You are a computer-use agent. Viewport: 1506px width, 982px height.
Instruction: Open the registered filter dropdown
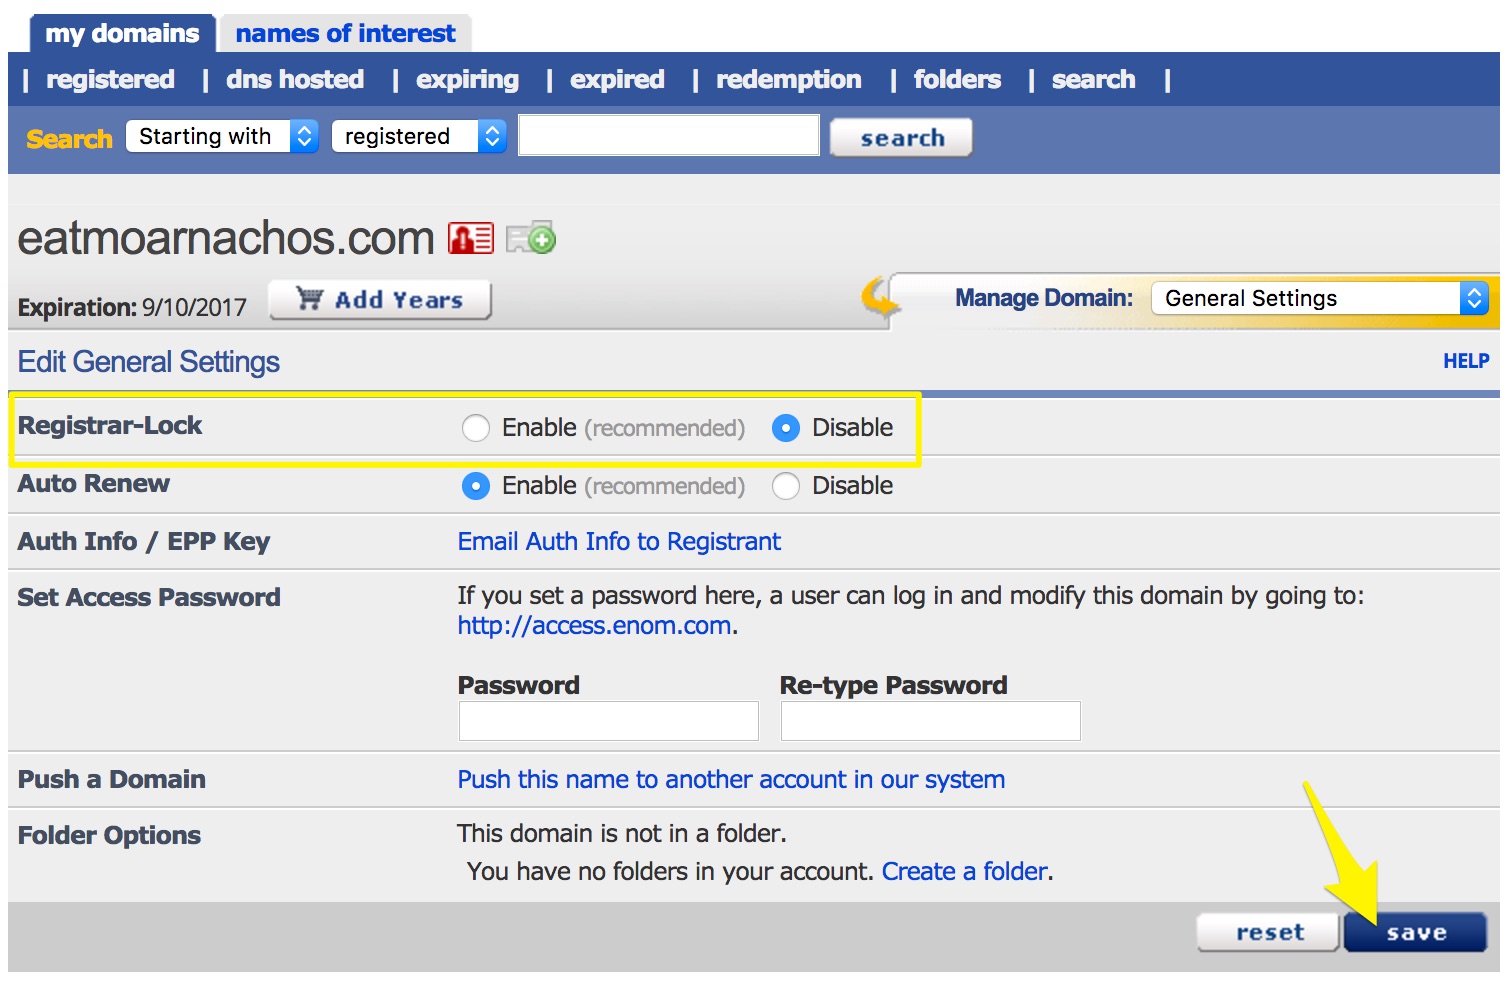(x=419, y=136)
